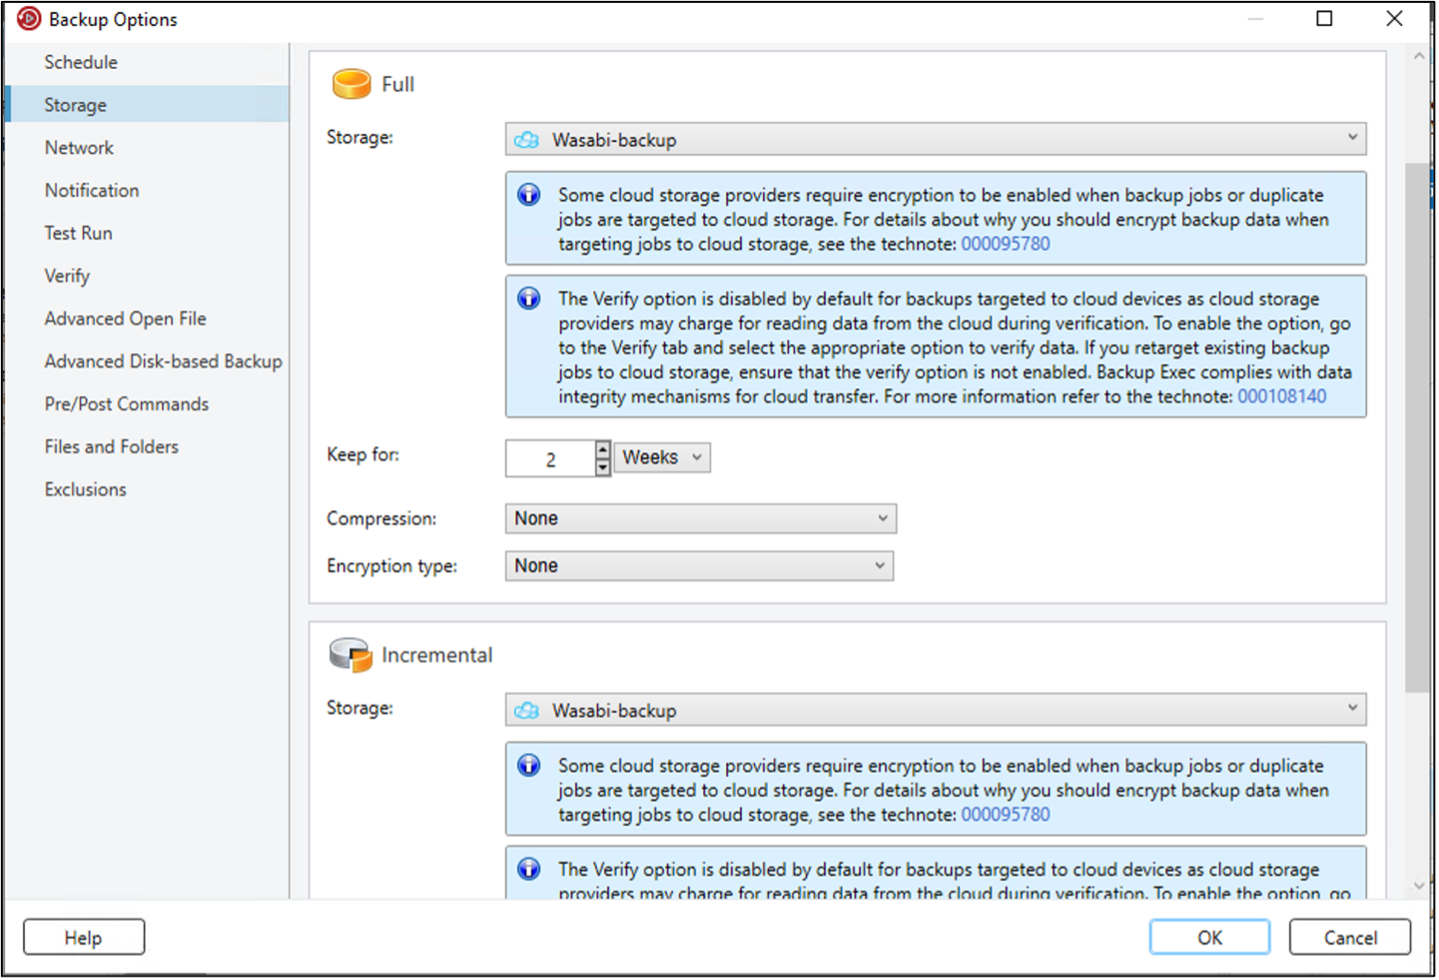
Task: Click the vertical scrollbar thumb
Action: [1417, 427]
